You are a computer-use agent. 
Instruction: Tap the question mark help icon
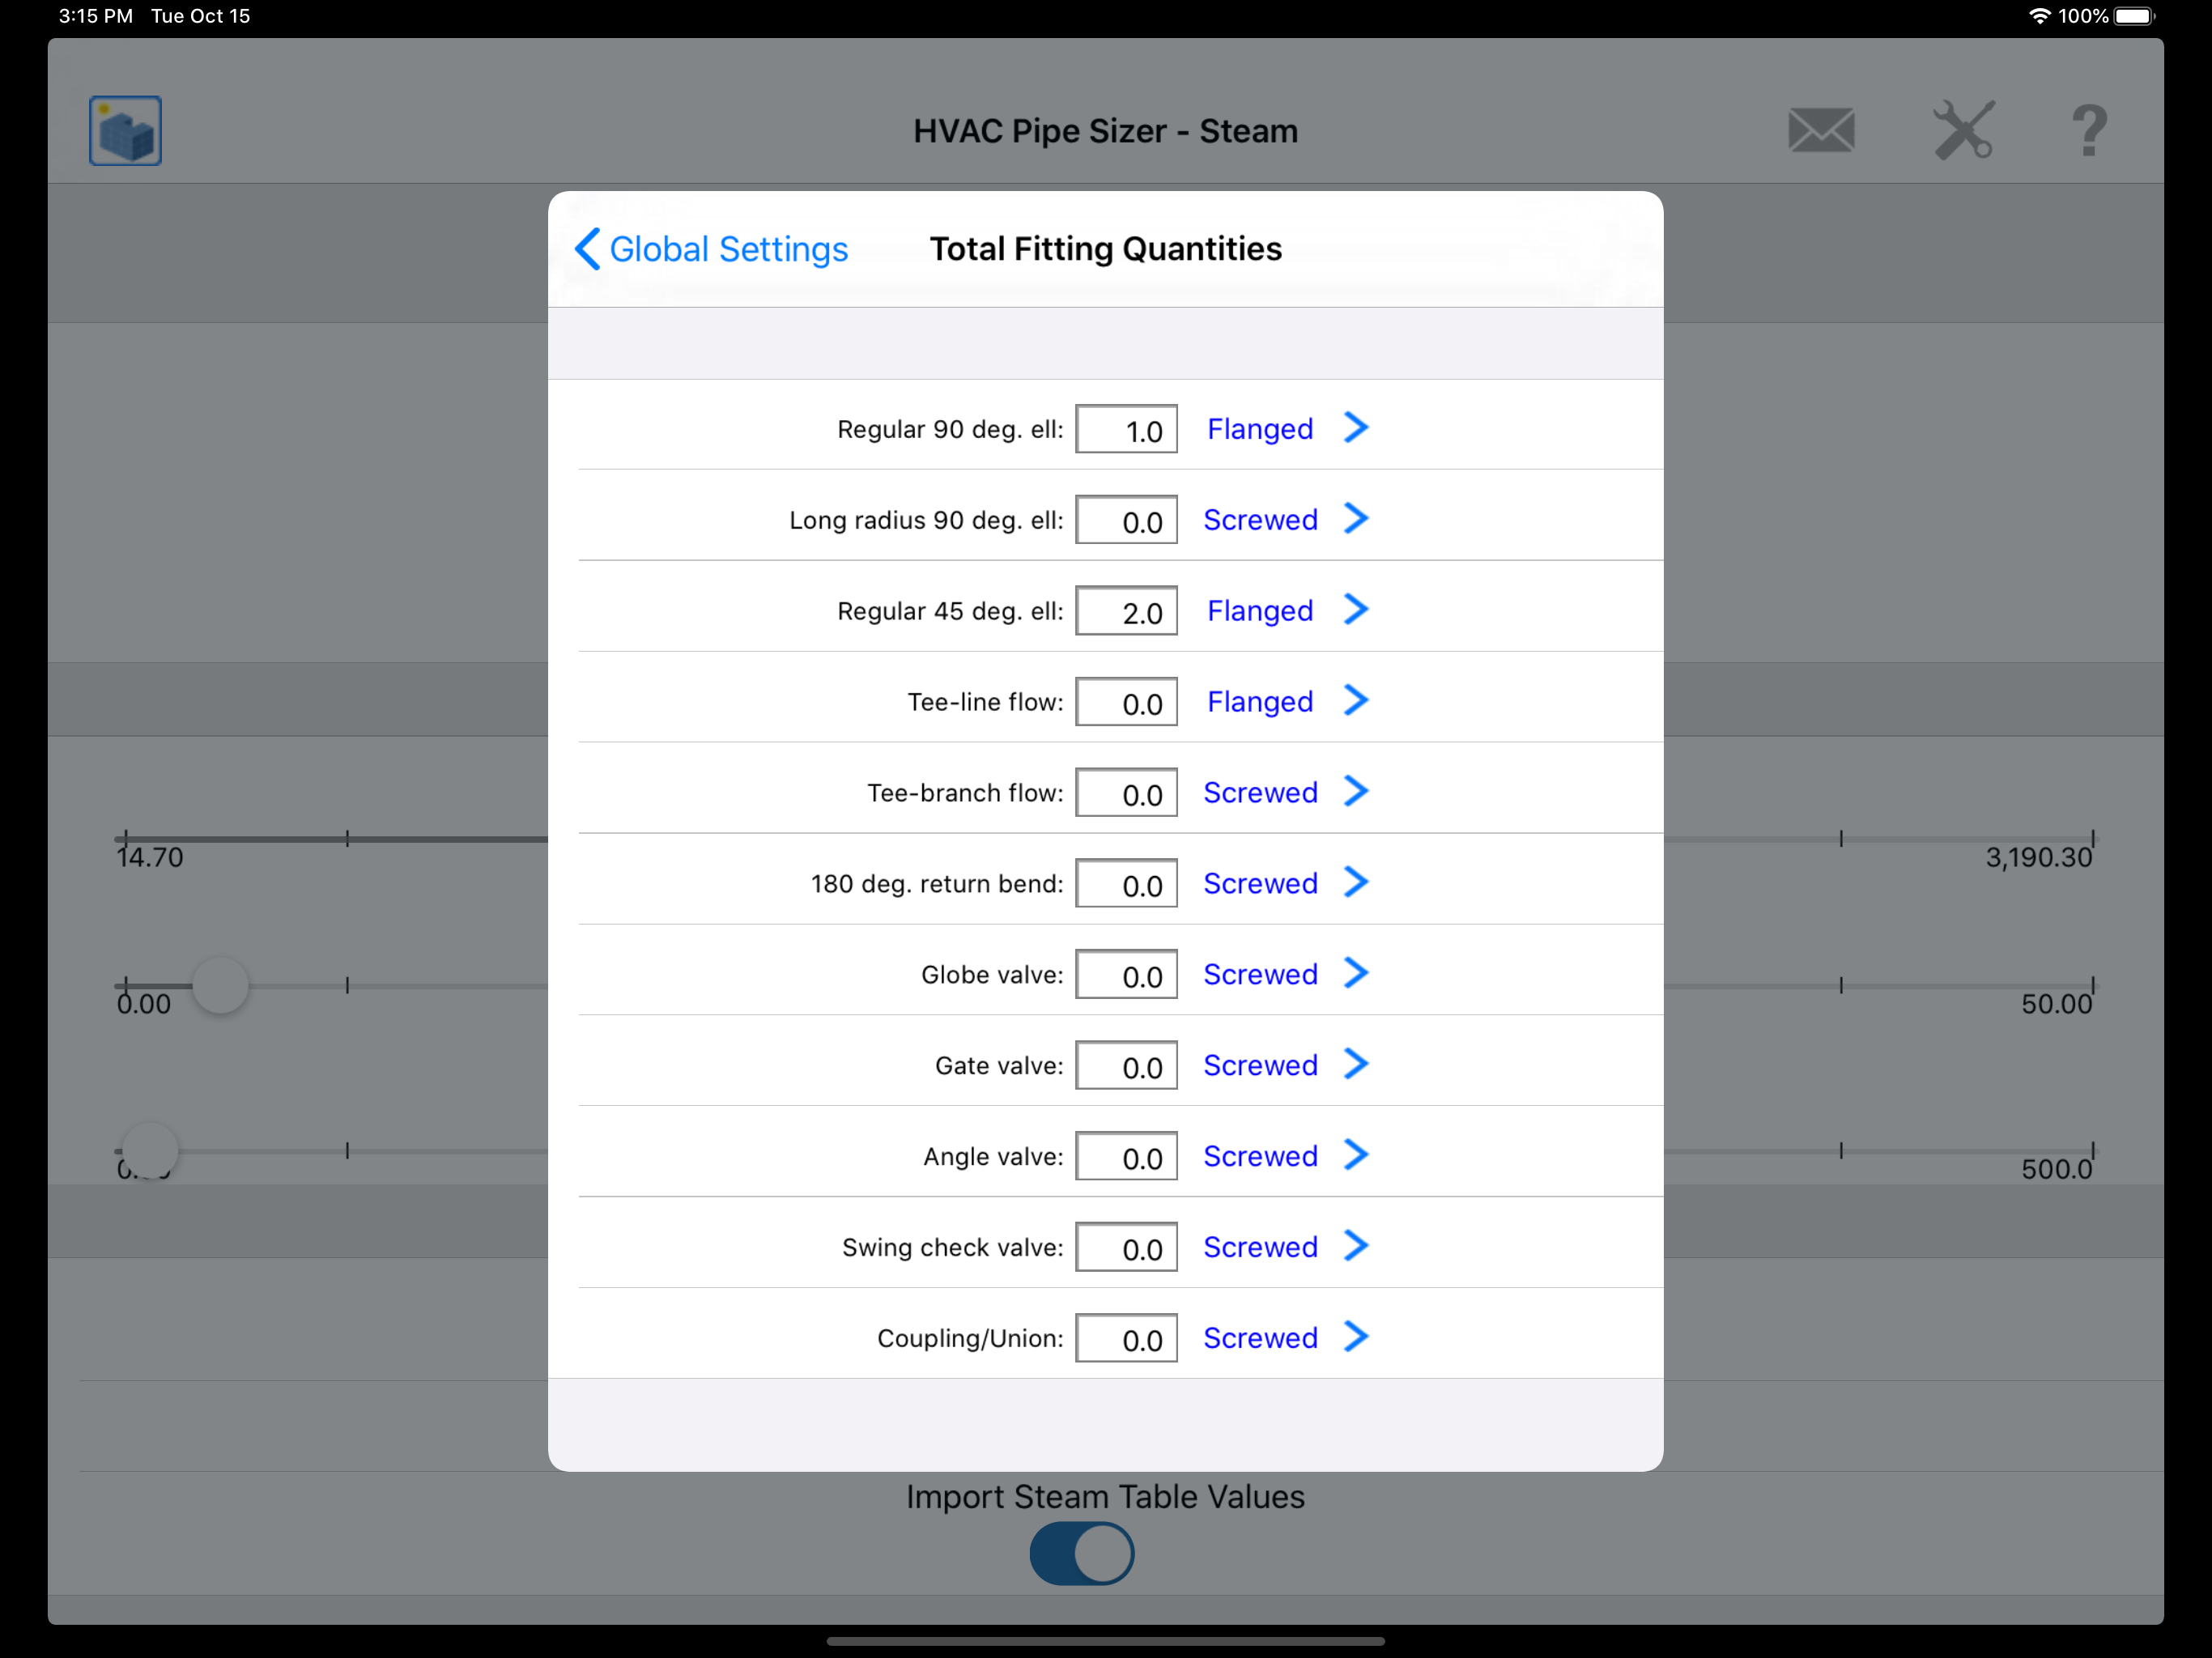[2088, 131]
